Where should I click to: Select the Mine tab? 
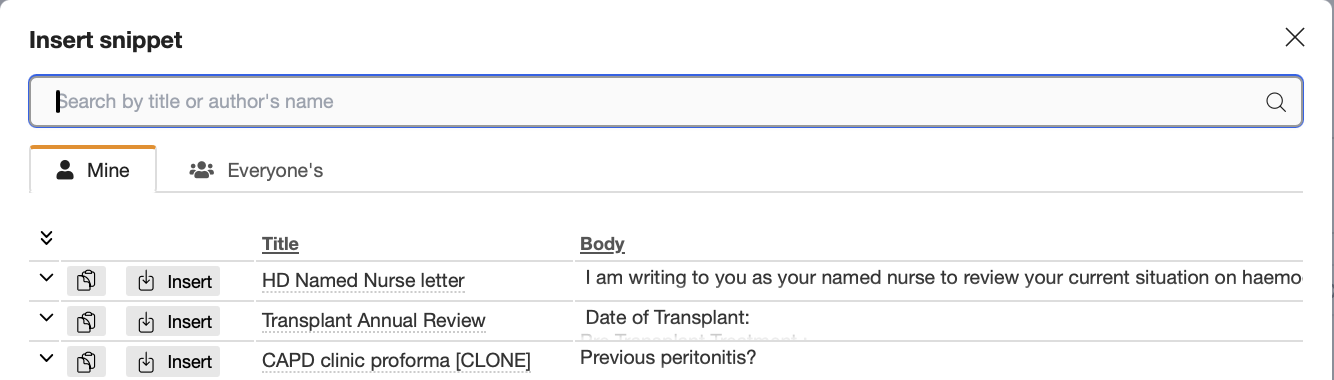(93, 169)
